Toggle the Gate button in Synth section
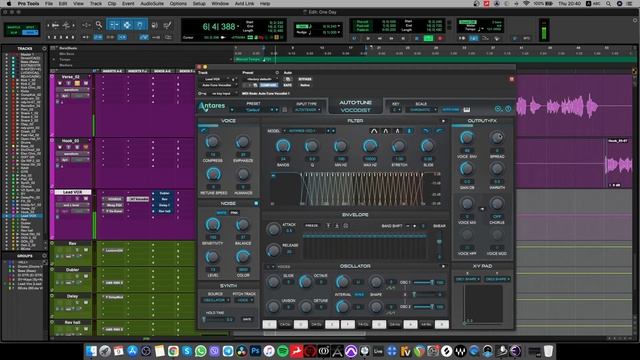Screen dimensions: 640x360 (x=247, y=319)
